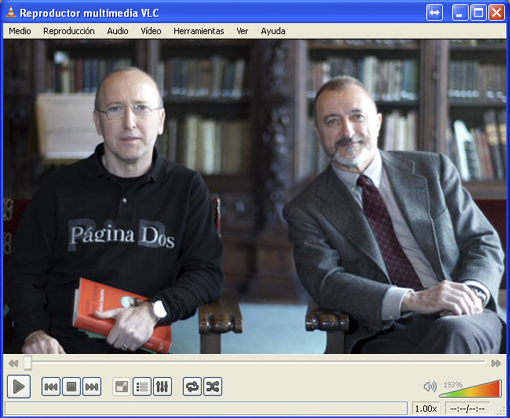Viewport: 510px width, 418px height.
Task: Click the 1.00x playback speed label
Action: pos(426,408)
